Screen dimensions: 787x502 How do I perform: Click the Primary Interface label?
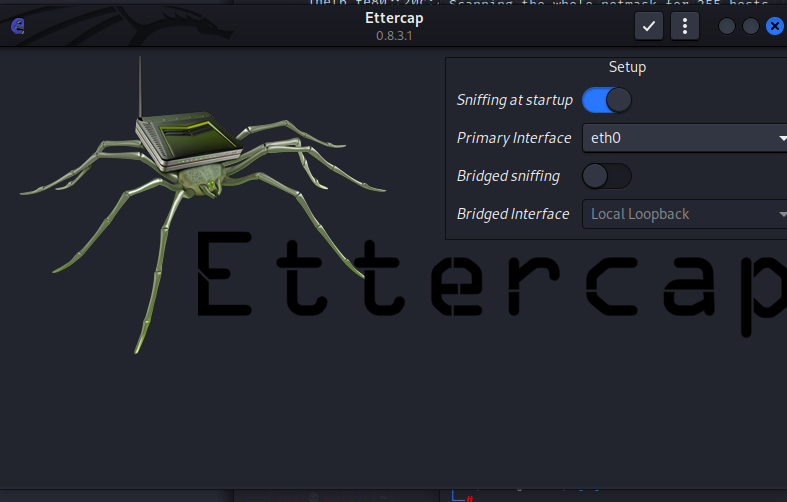pyautogui.click(x=514, y=138)
